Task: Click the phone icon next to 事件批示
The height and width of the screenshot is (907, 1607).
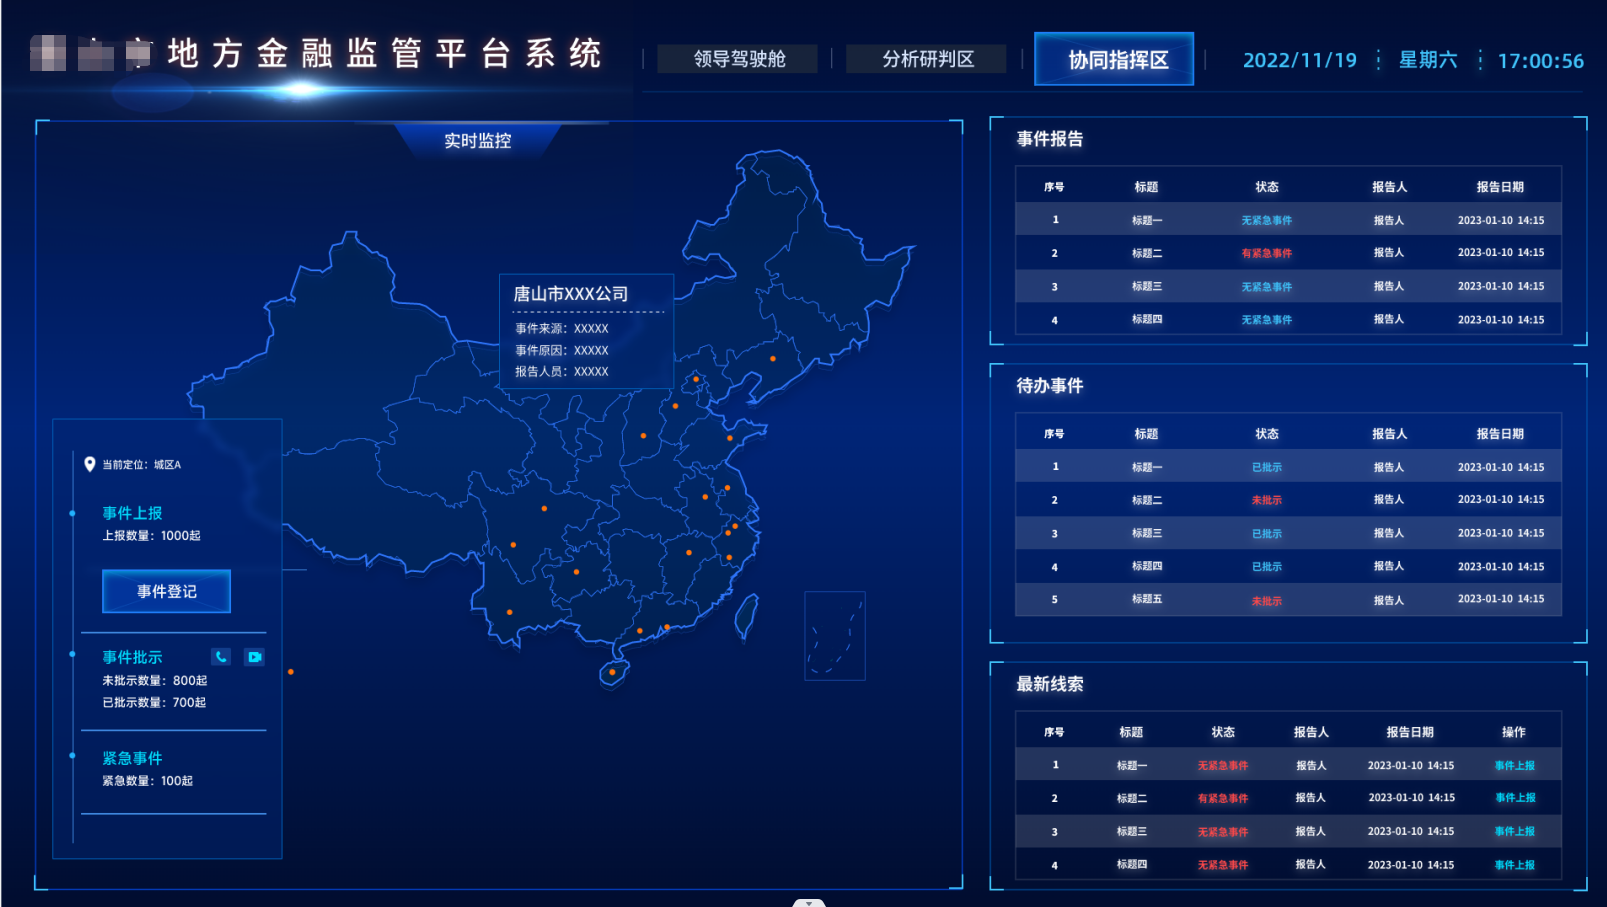Action: 221,657
